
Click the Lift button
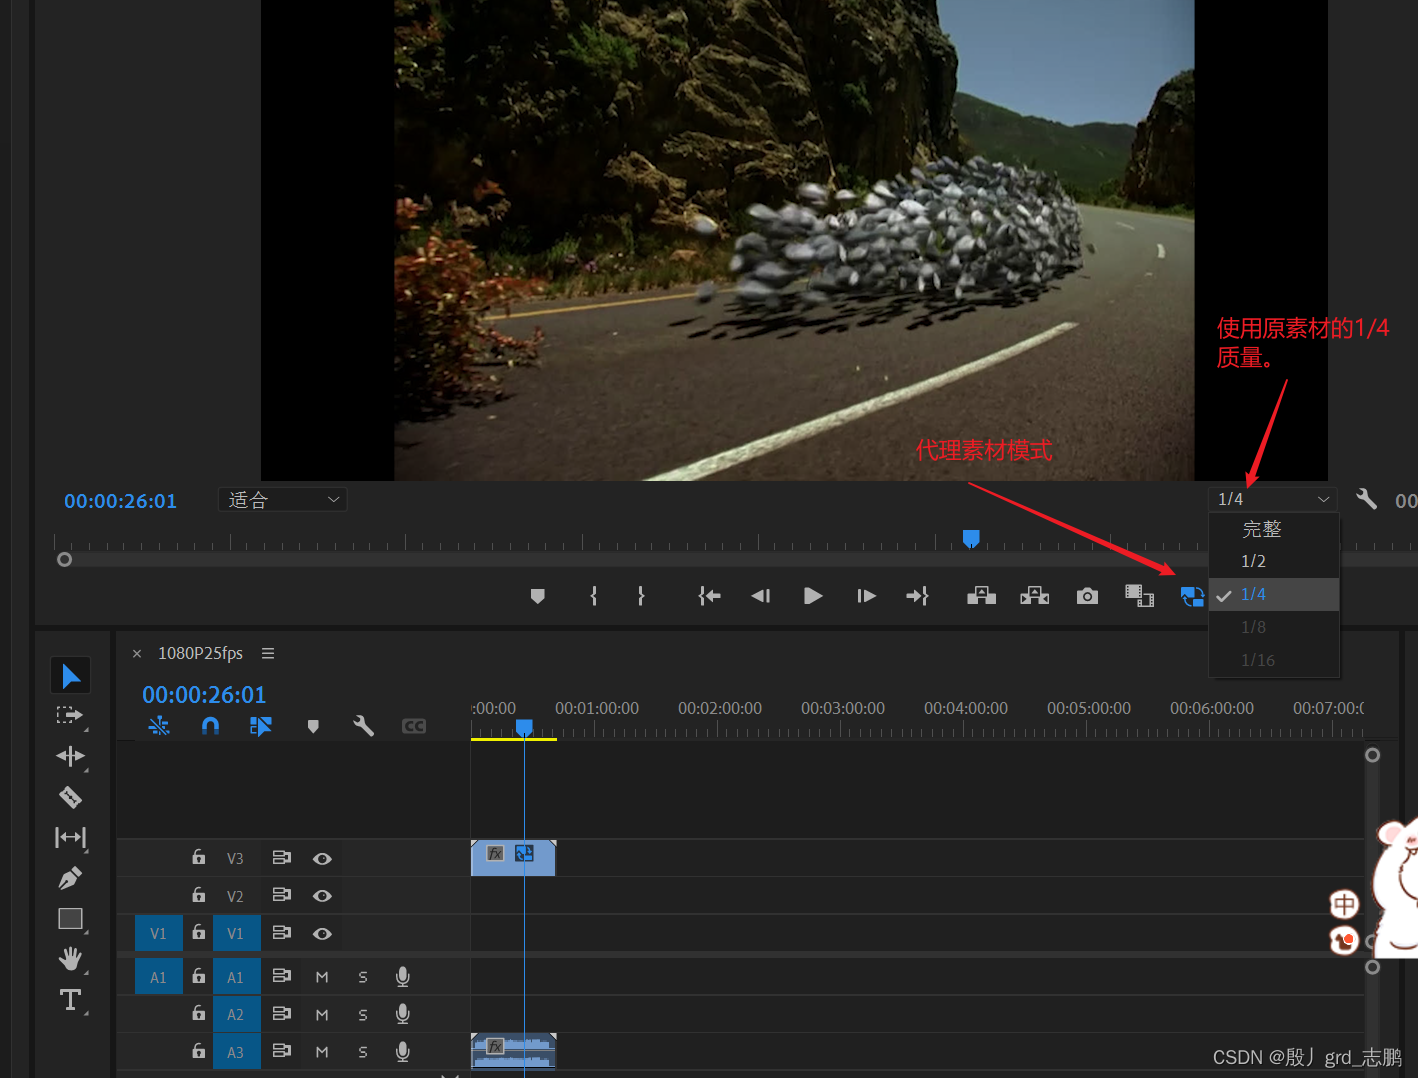point(981,596)
